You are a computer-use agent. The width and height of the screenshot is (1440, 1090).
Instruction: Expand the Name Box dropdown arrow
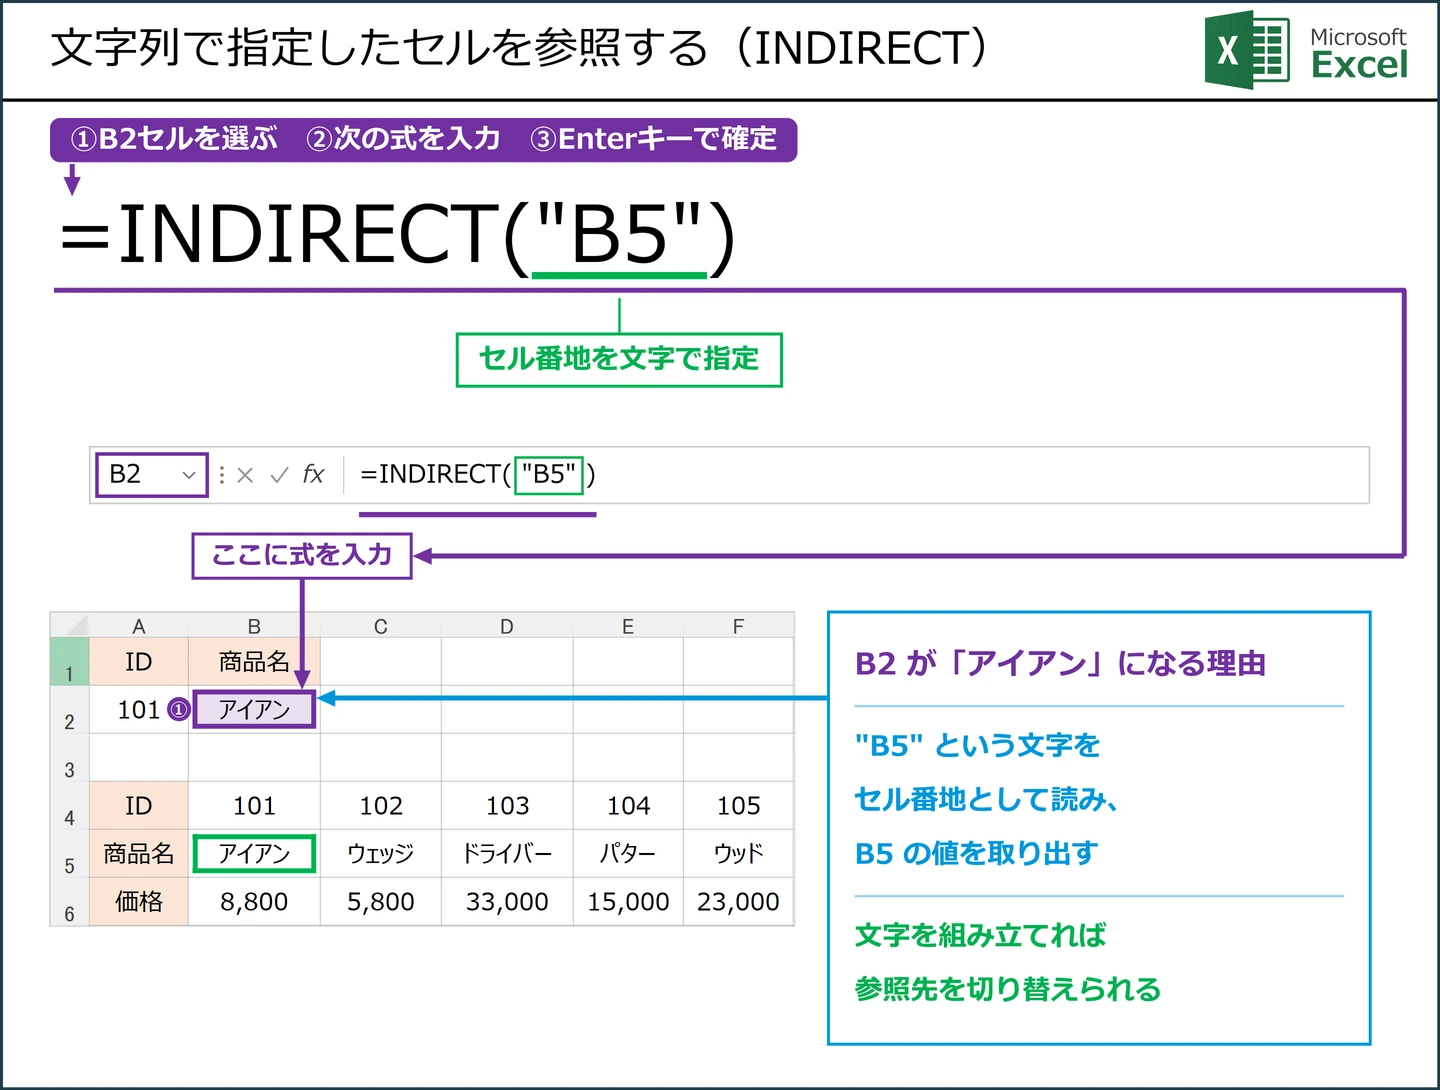[x=188, y=475]
